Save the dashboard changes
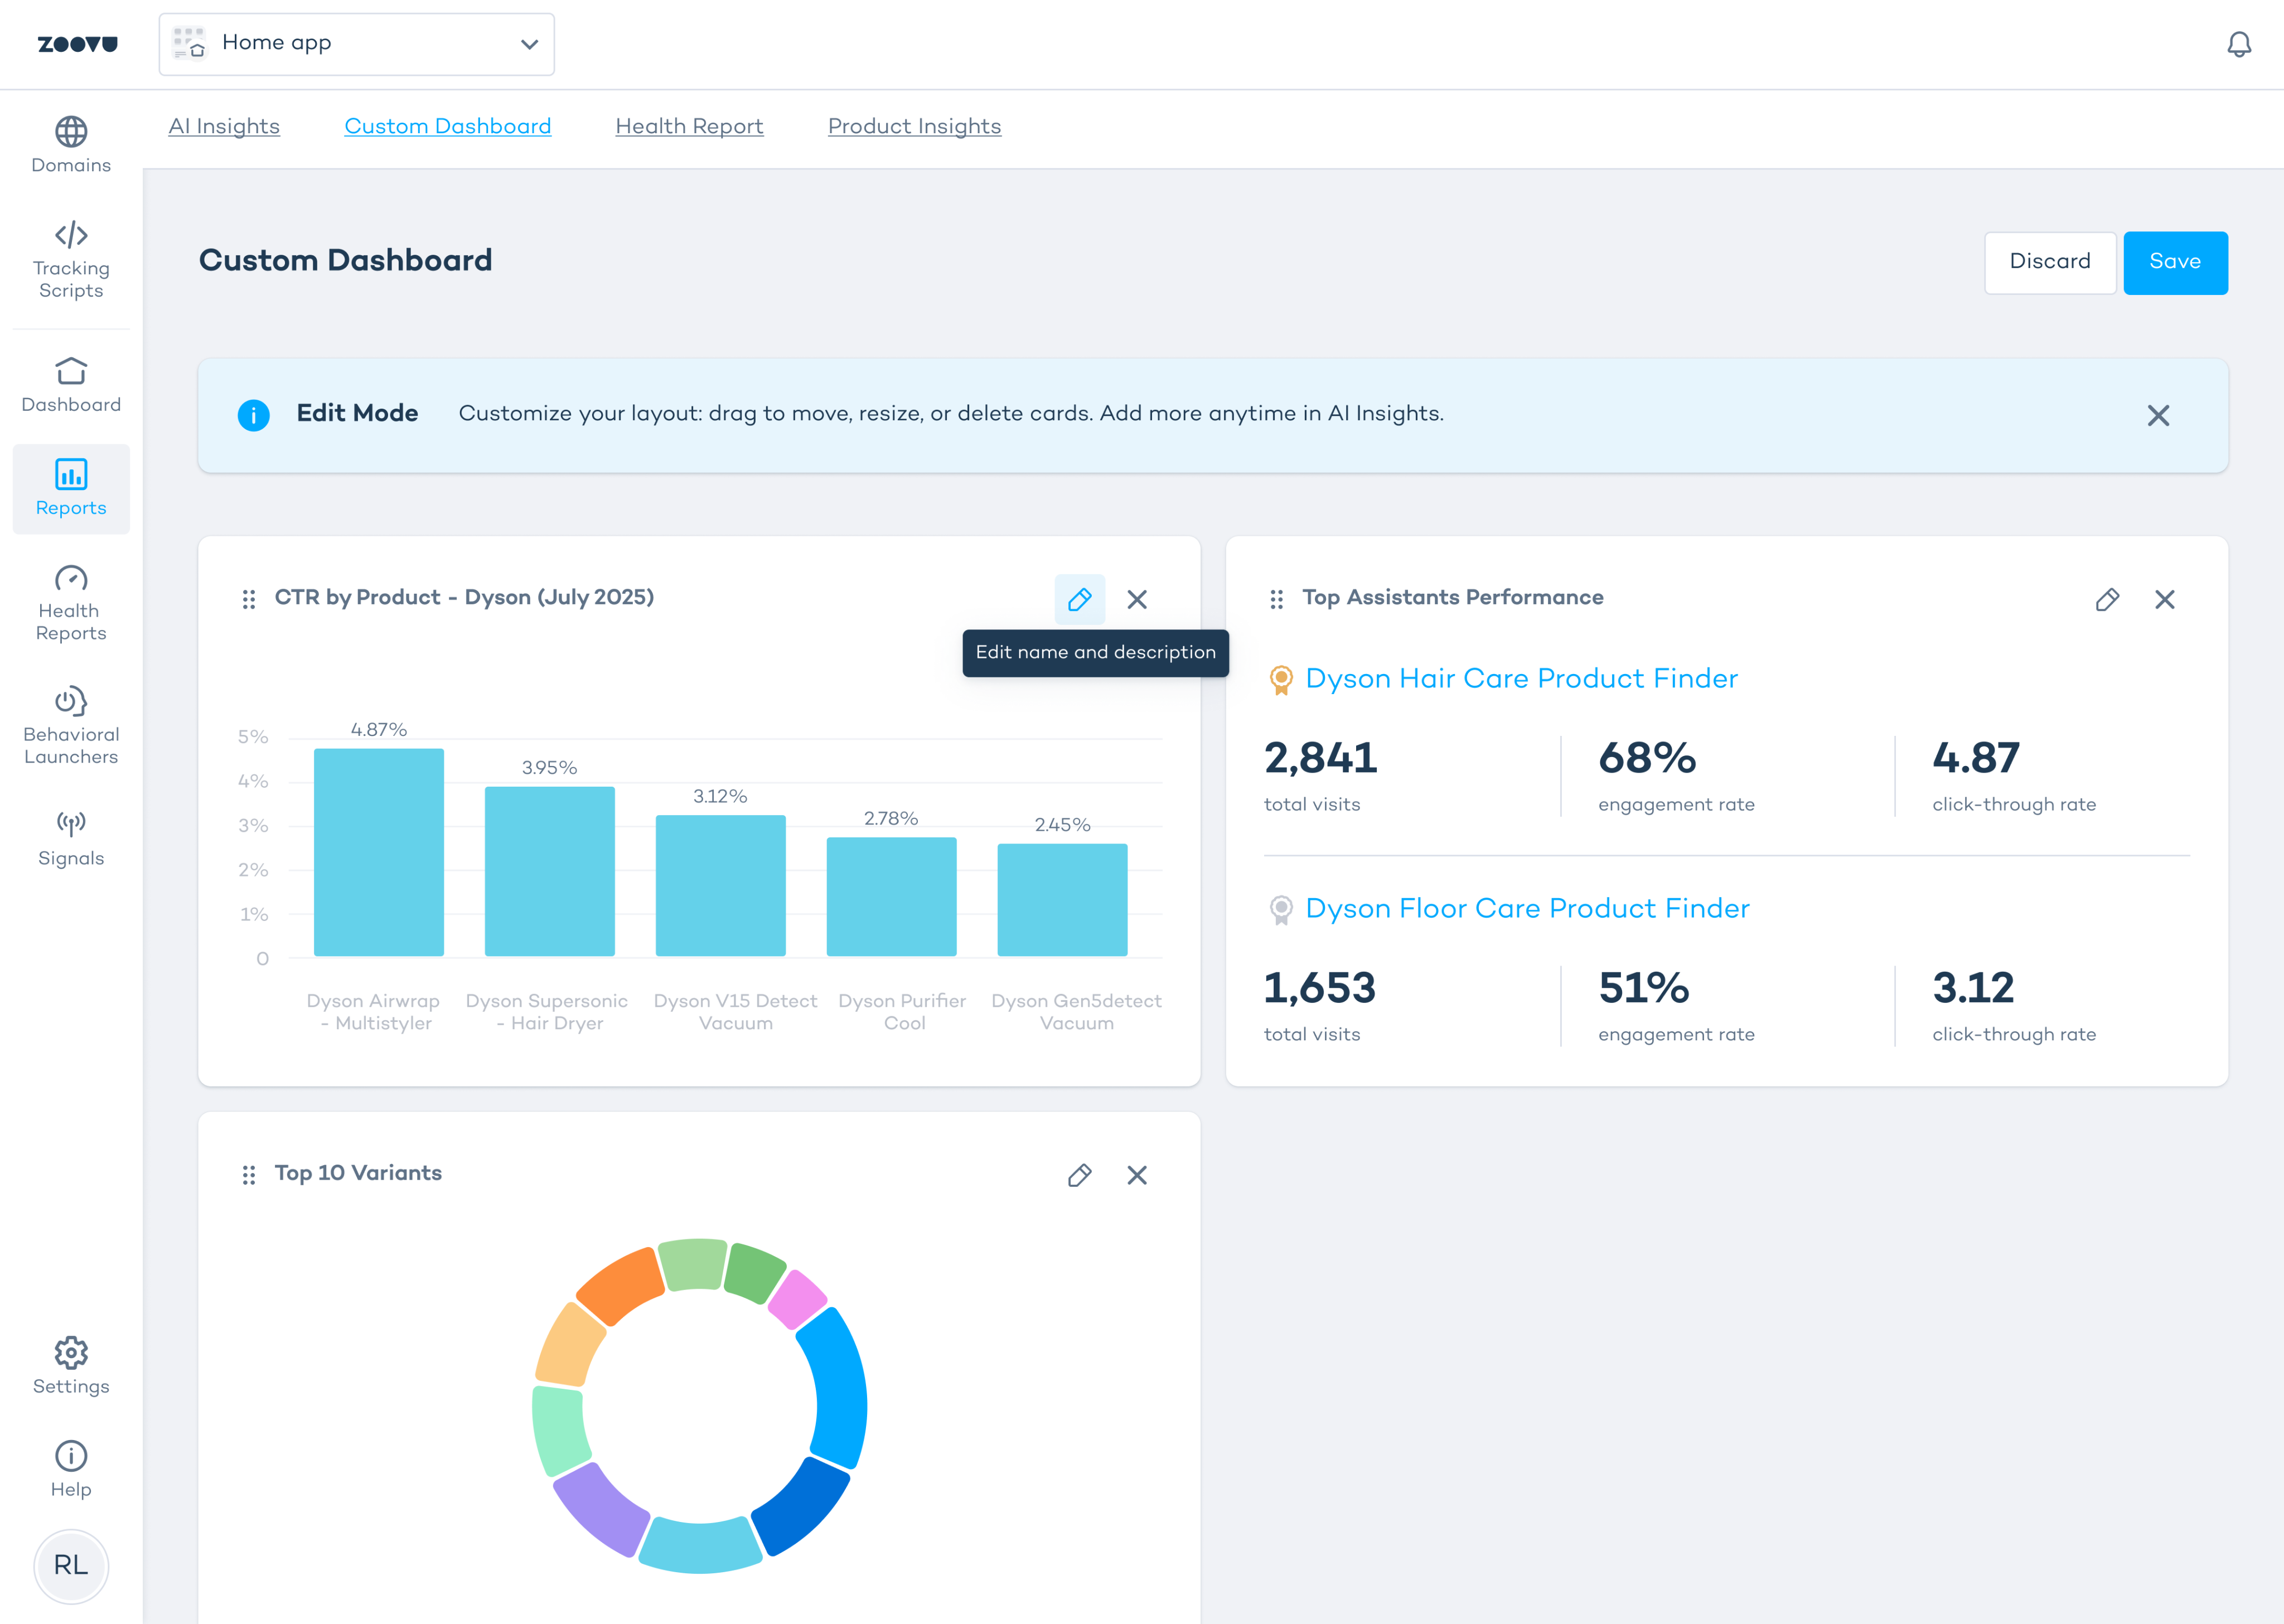The height and width of the screenshot is (1624, 2284). pos(2174,262)
